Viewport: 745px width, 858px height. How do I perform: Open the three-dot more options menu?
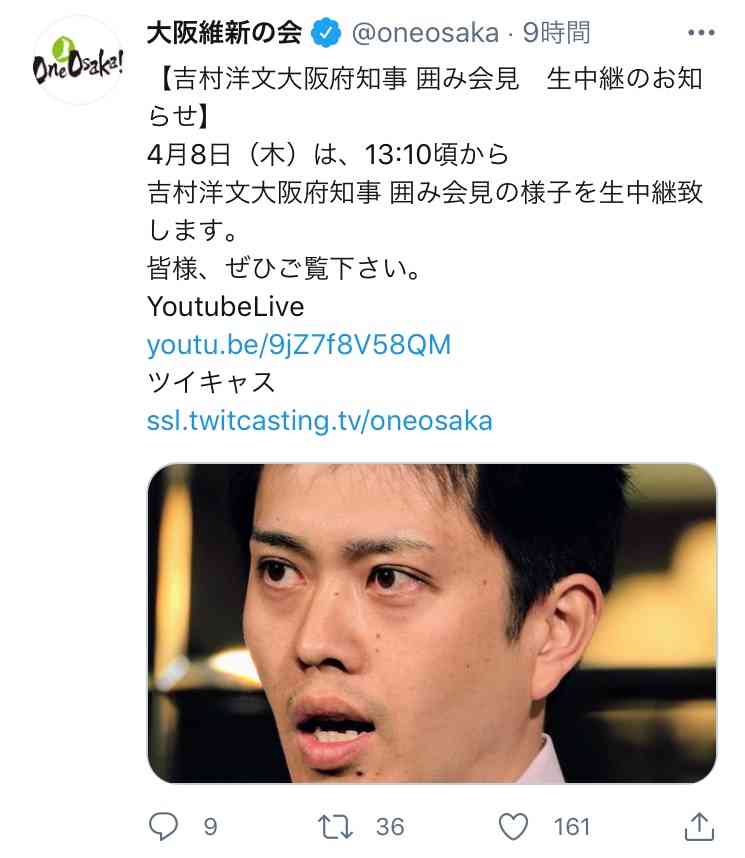click(701, 33)
